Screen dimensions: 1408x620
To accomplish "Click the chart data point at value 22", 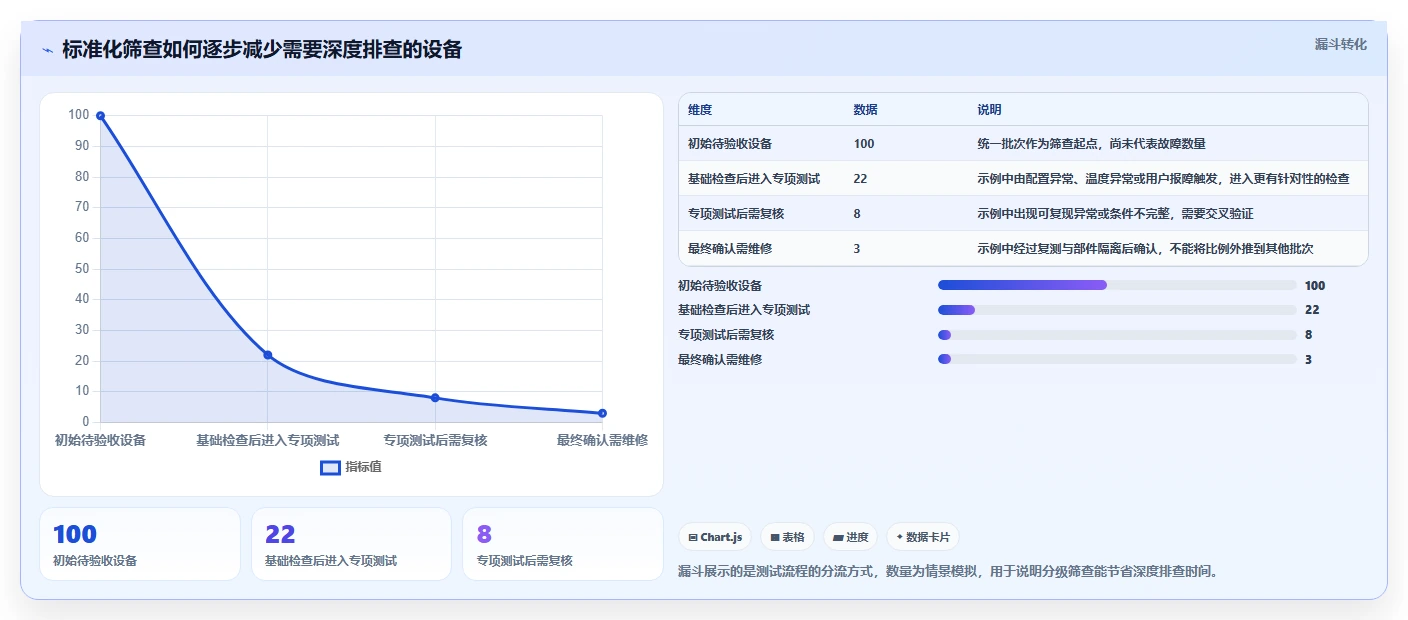I will click(268, 355).
